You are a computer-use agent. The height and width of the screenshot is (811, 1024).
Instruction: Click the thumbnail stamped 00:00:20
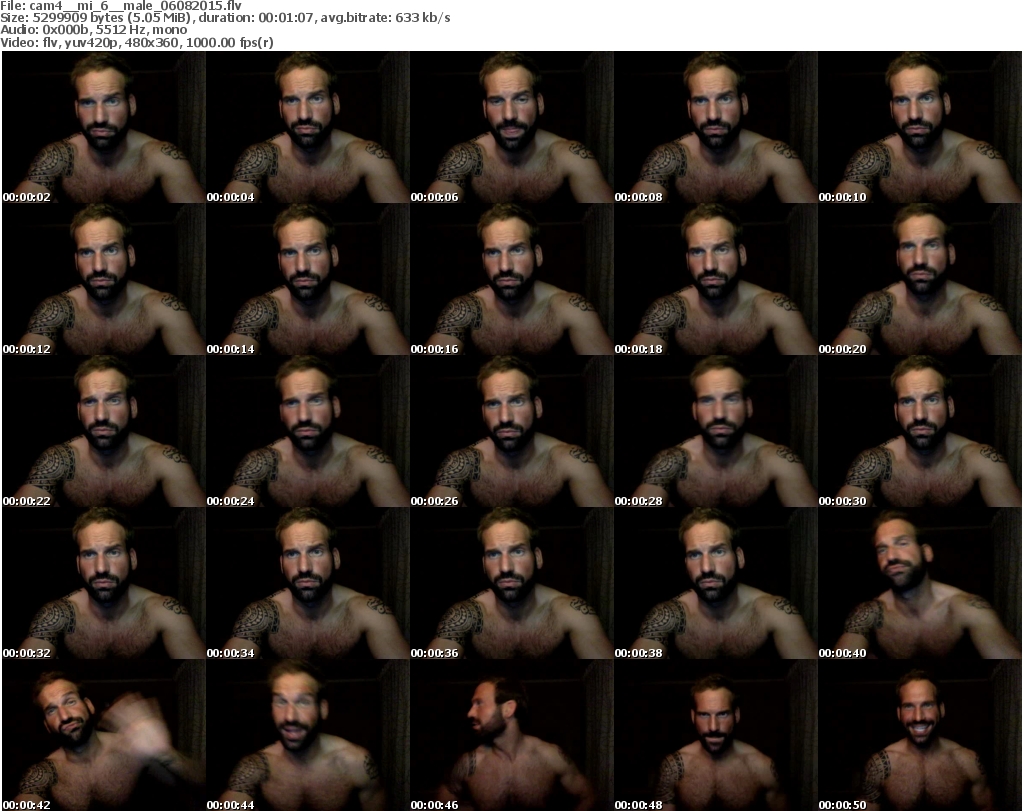point(920,279)
